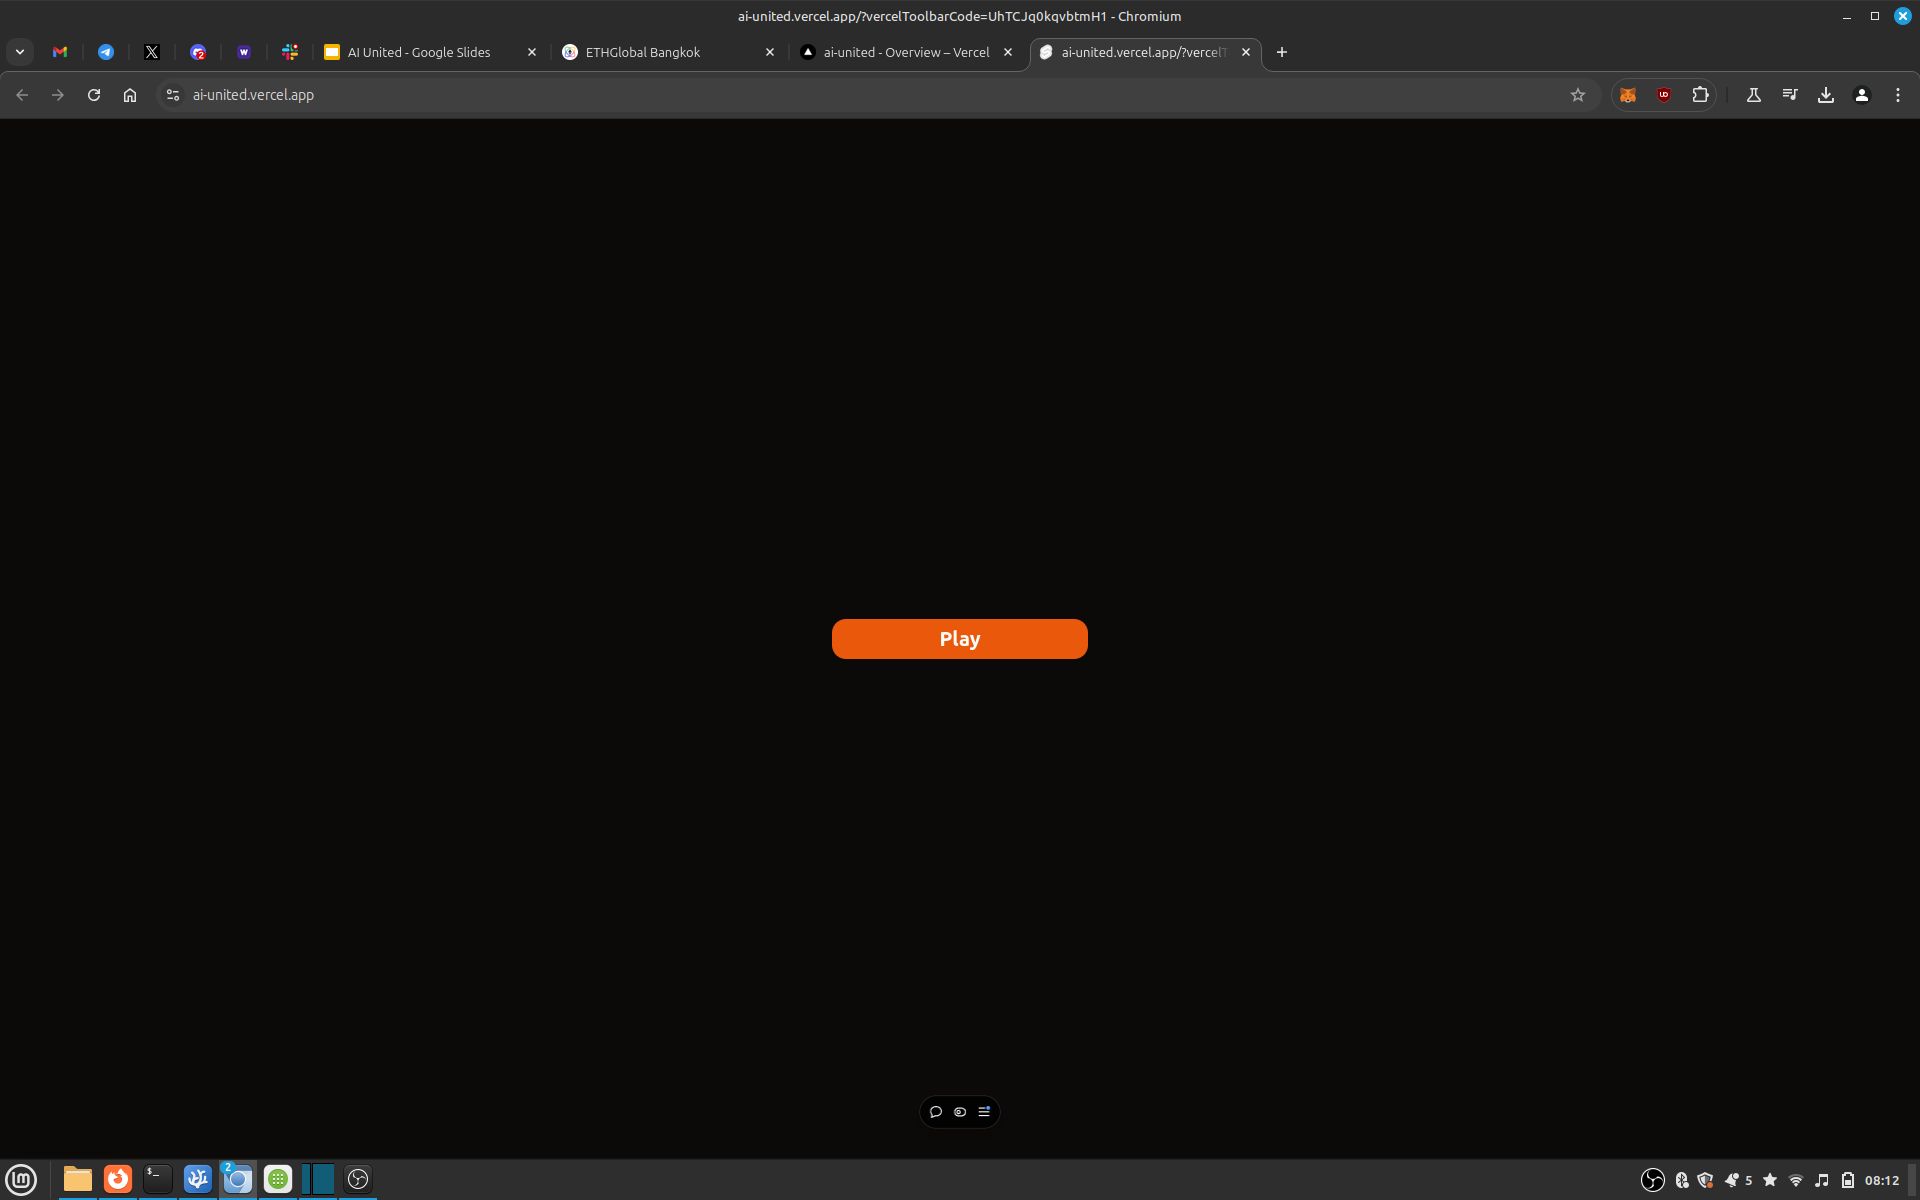
Task: Go forward to next page
Action: click(x=58, y=95)
